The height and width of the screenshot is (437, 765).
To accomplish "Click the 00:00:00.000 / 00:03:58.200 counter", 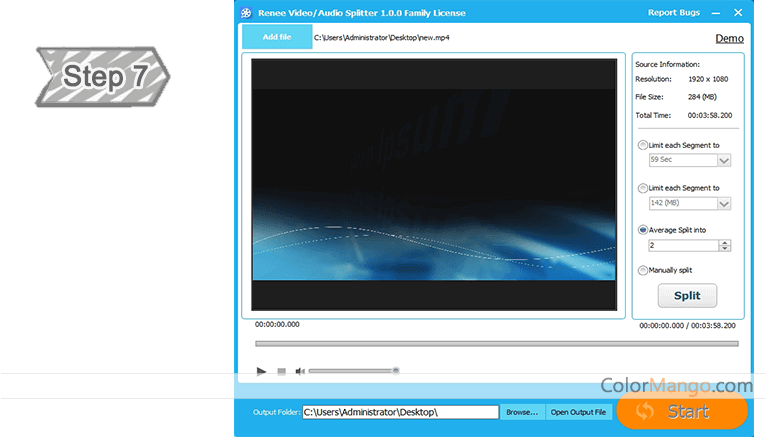I will (x=687, y=326).
